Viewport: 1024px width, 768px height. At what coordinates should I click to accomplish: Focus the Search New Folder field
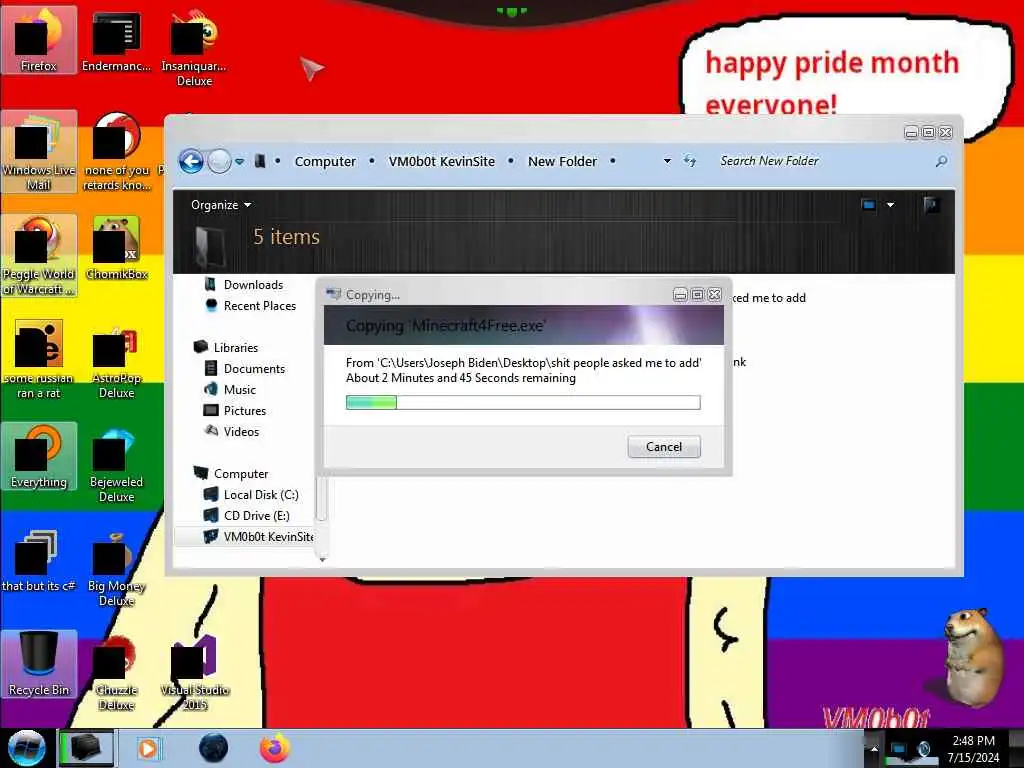[x=823, y=161]
